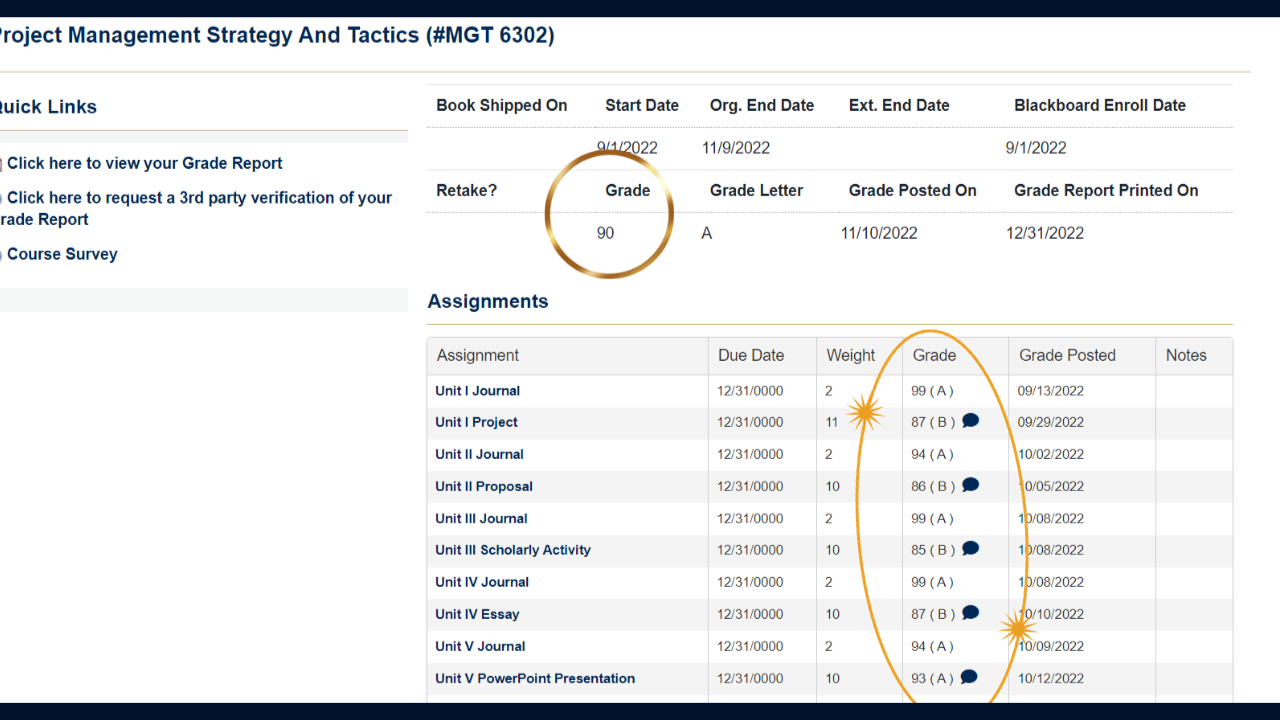
Task: Select the Unit V Journal assignment
Action: point(479,646)
